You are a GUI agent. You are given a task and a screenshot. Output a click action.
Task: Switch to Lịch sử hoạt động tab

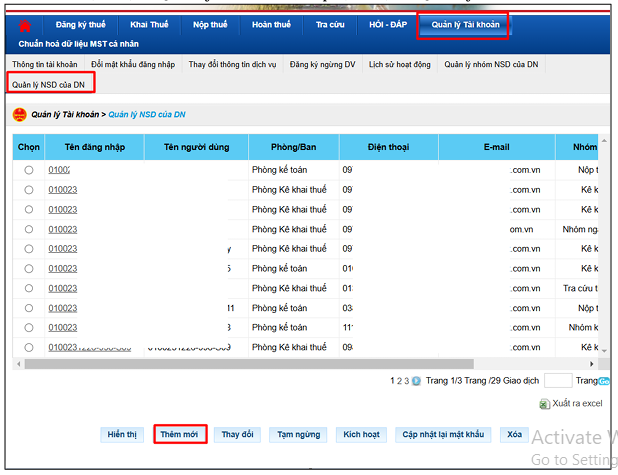coord(400,64)
